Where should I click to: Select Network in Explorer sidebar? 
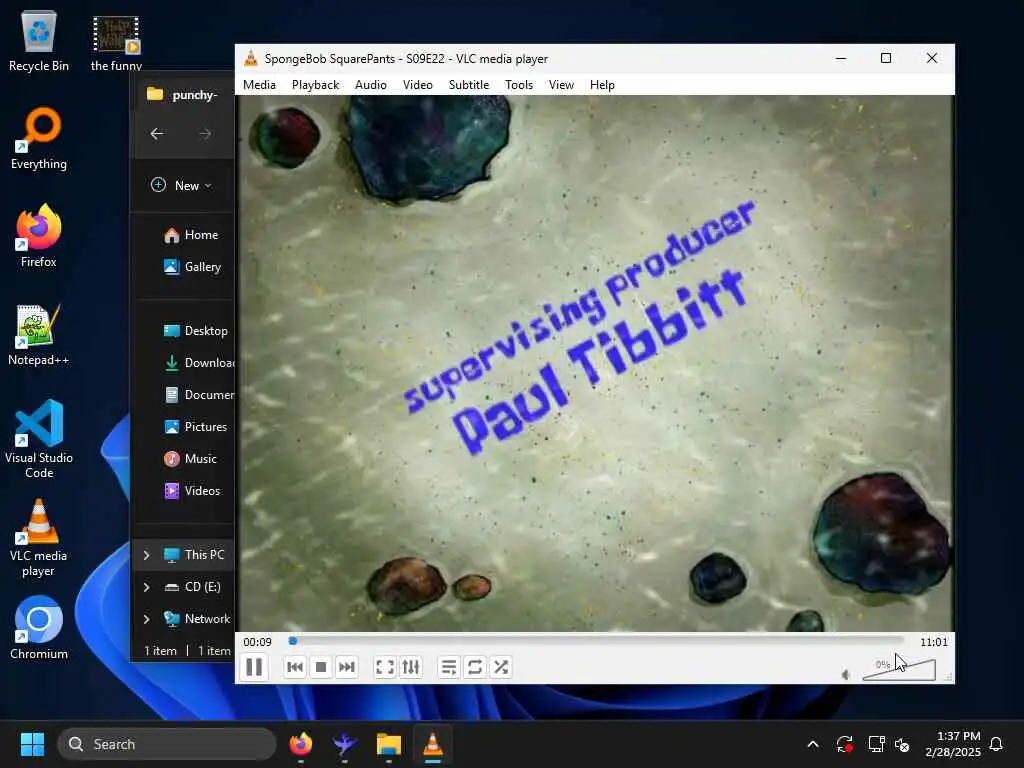point(197,618)
